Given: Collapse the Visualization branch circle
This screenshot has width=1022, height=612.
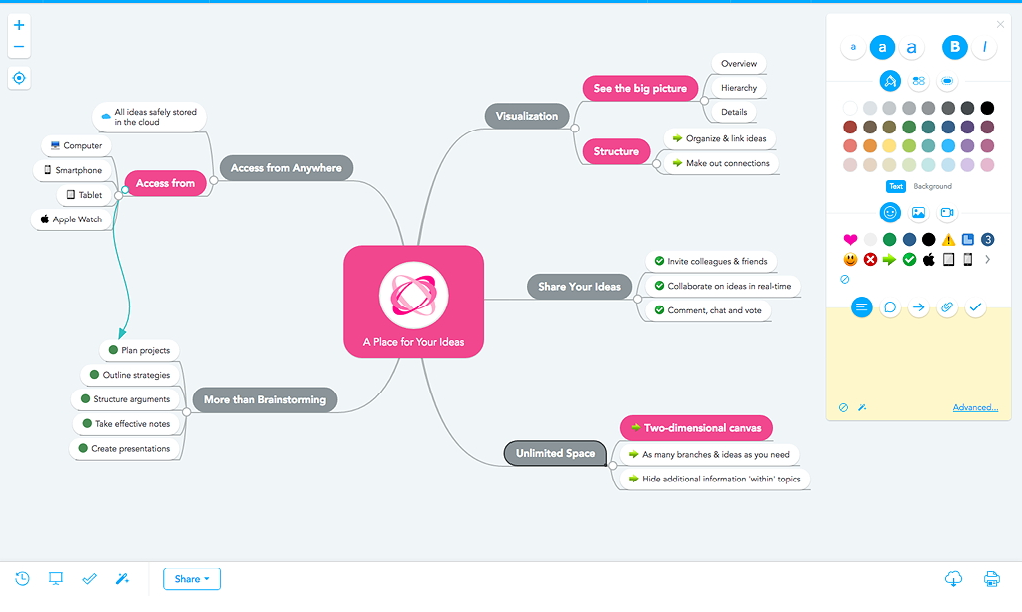Looking at the screenshot, I should coord(575,128).
